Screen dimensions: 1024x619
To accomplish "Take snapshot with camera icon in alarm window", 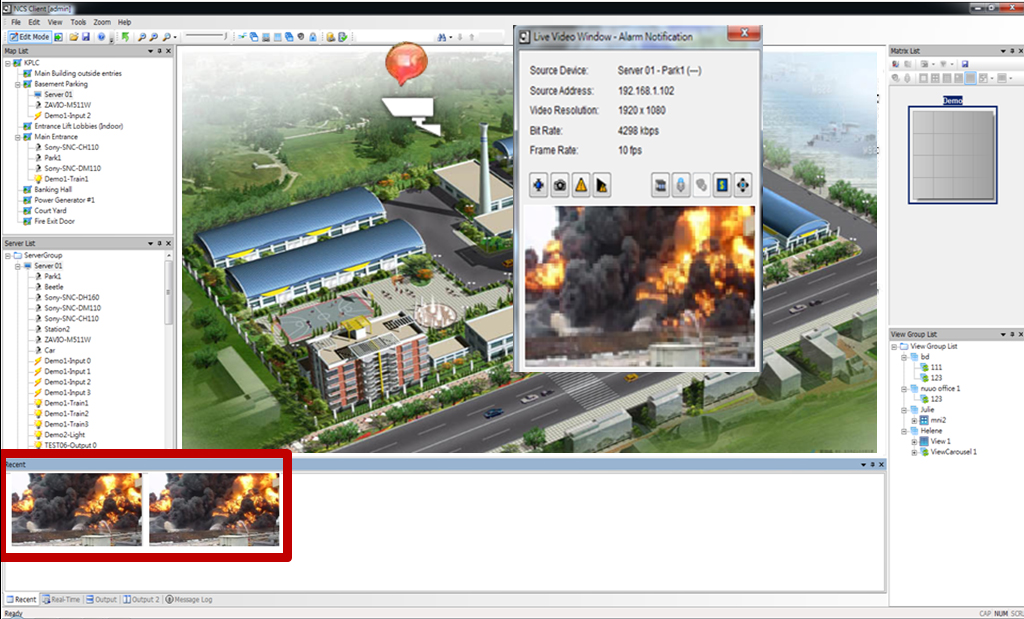I will [560, 185].
